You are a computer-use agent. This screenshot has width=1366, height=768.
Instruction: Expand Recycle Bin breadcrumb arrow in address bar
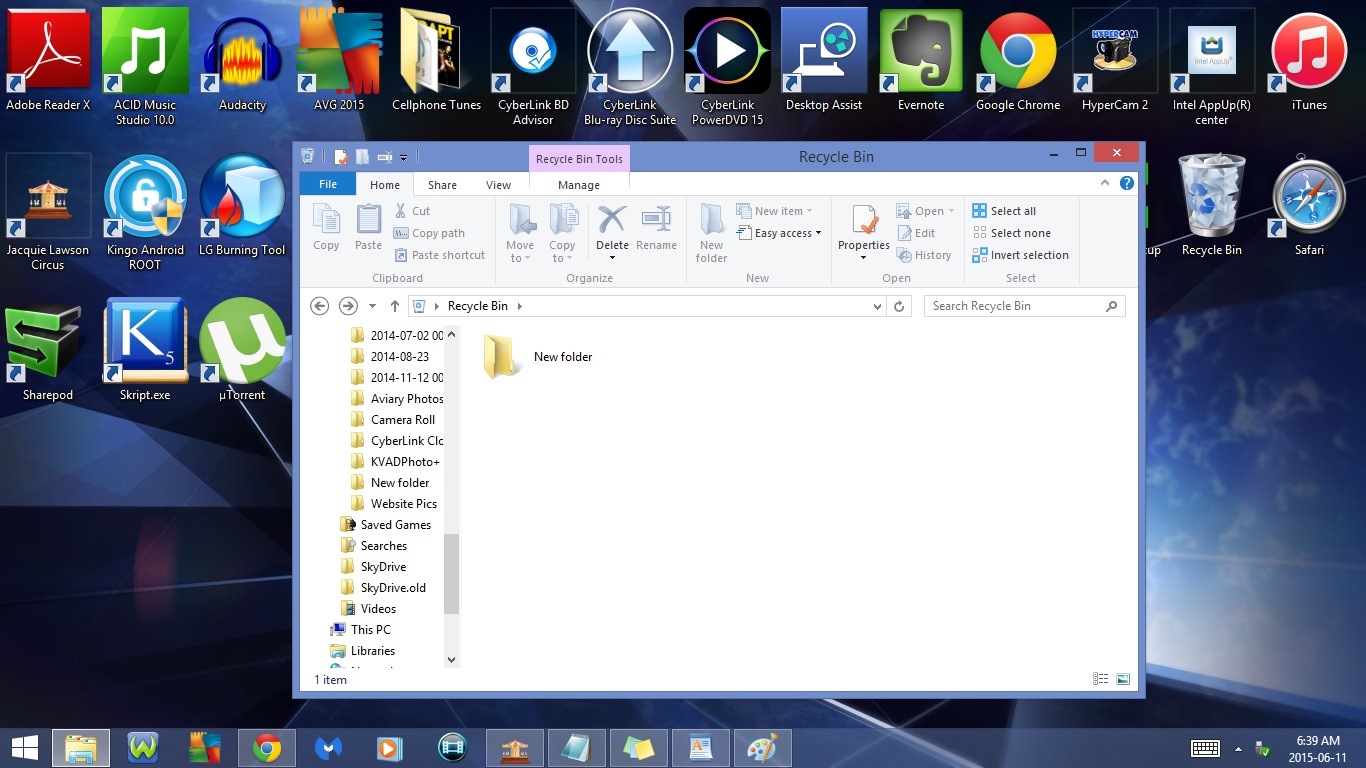click(519, 306)
